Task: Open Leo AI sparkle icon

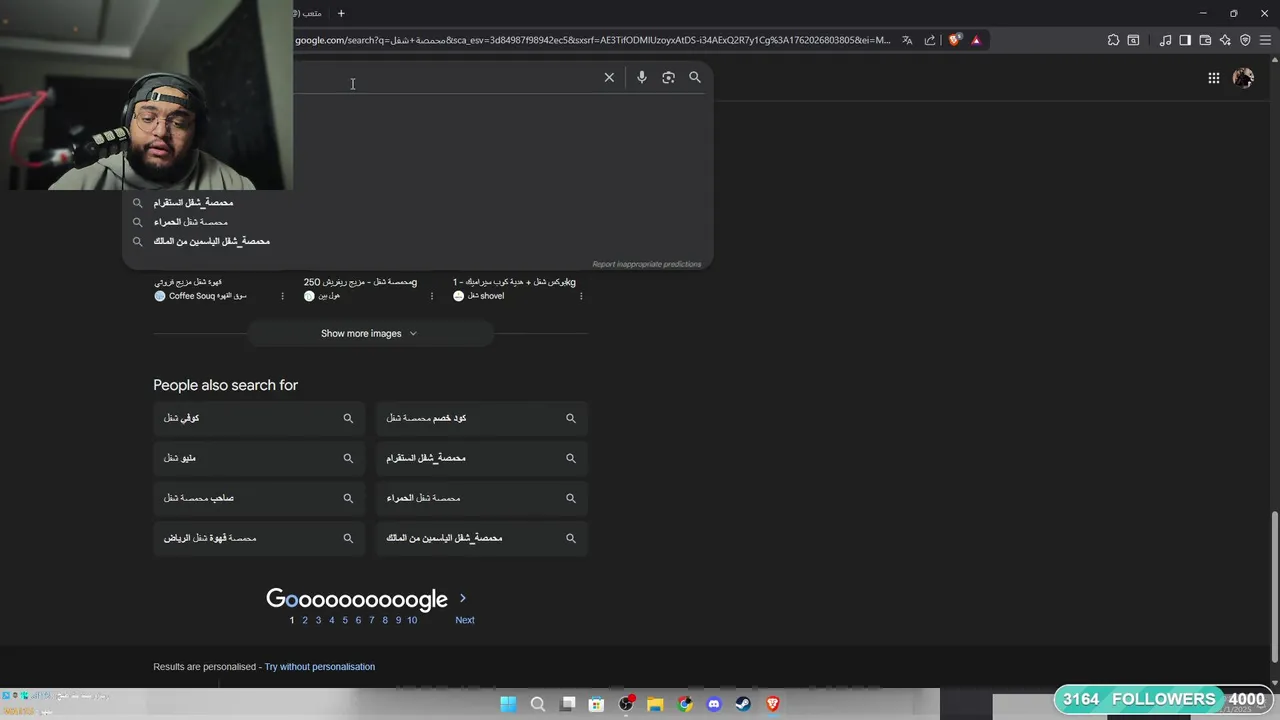Action: (x=1225, y=40)
